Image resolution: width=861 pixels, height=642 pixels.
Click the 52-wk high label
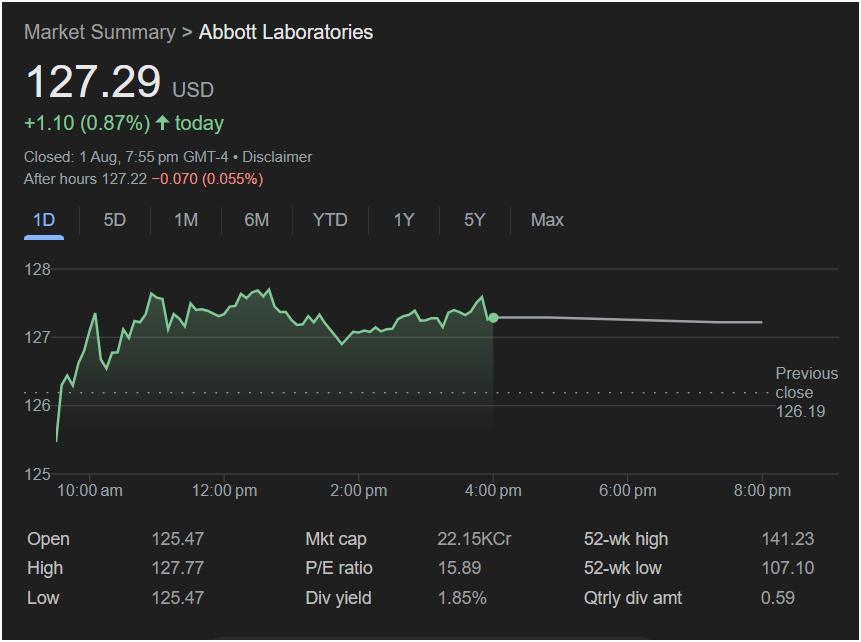[626, 539]
